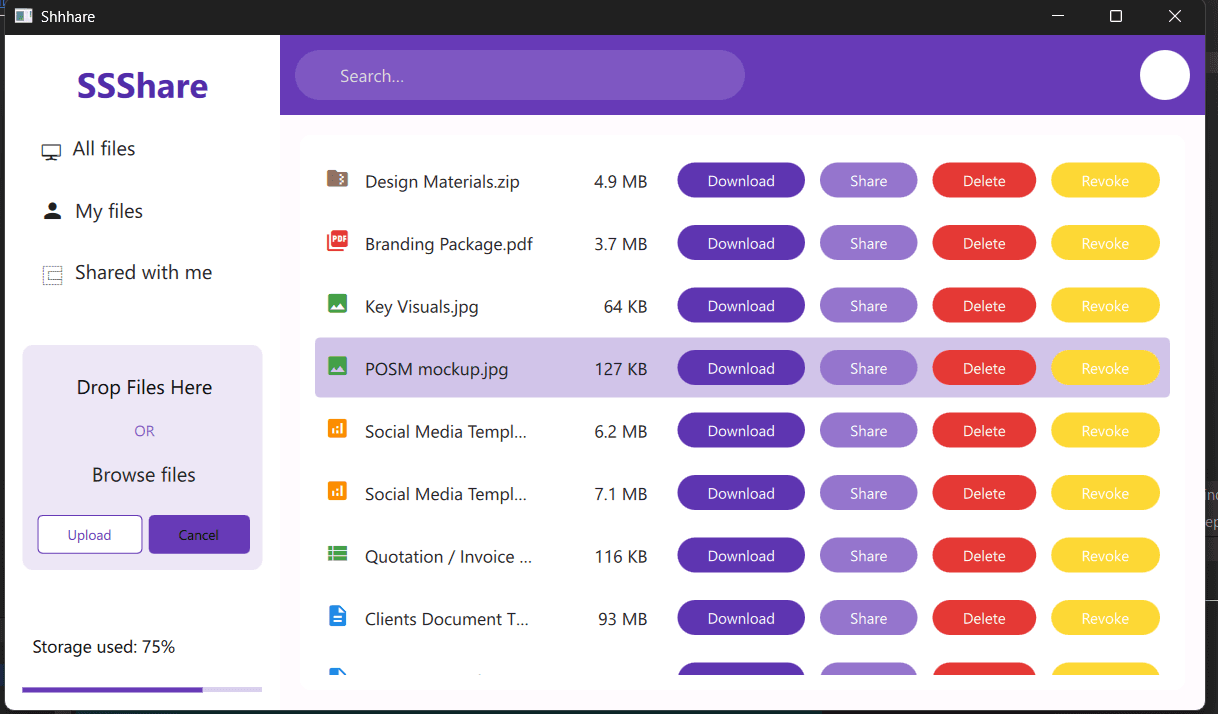Image resolution: width=1218 pixels, height=714 pixels.
Task: Share Branding Package.pdf
Action: [x=868, y=243]
